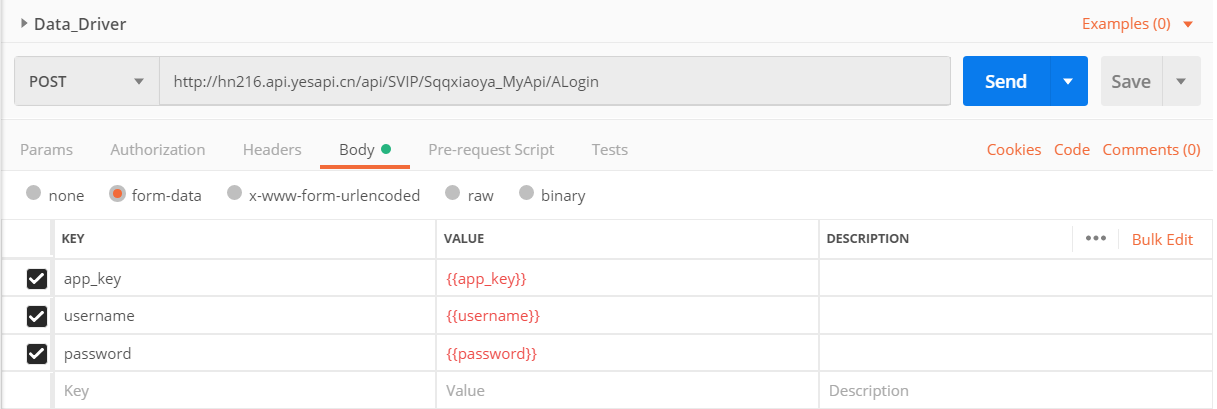Viewport: 1217px width, 409px height.
Task: Click the request URL input field
Action: (555, 82)
